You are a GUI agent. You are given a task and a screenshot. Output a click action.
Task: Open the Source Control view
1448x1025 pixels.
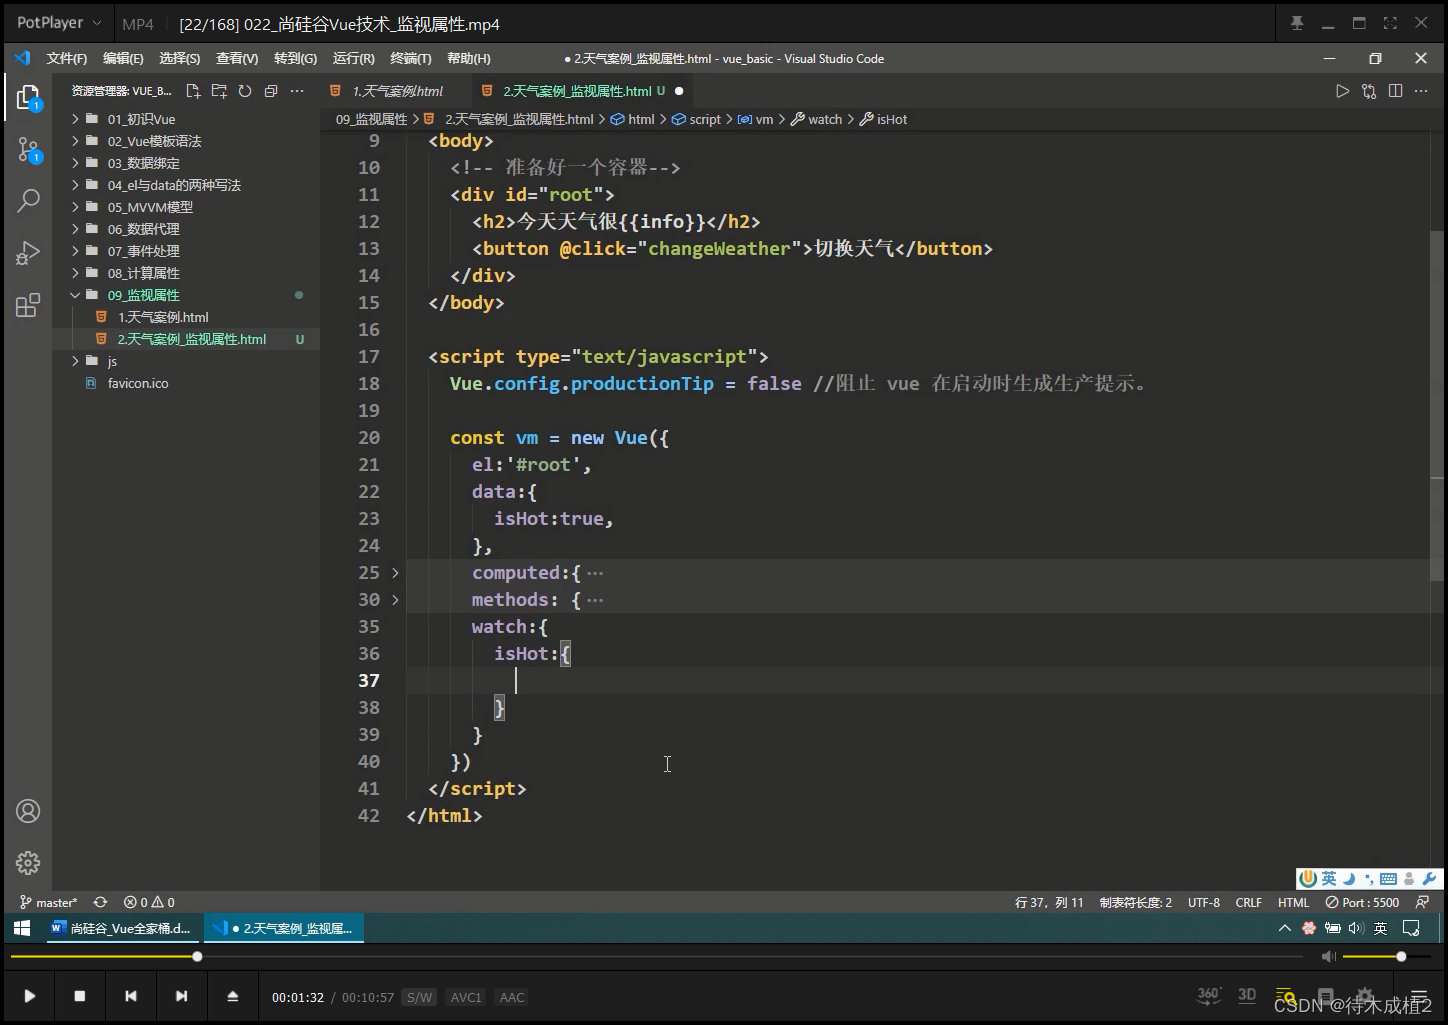[x=28, y=150]
